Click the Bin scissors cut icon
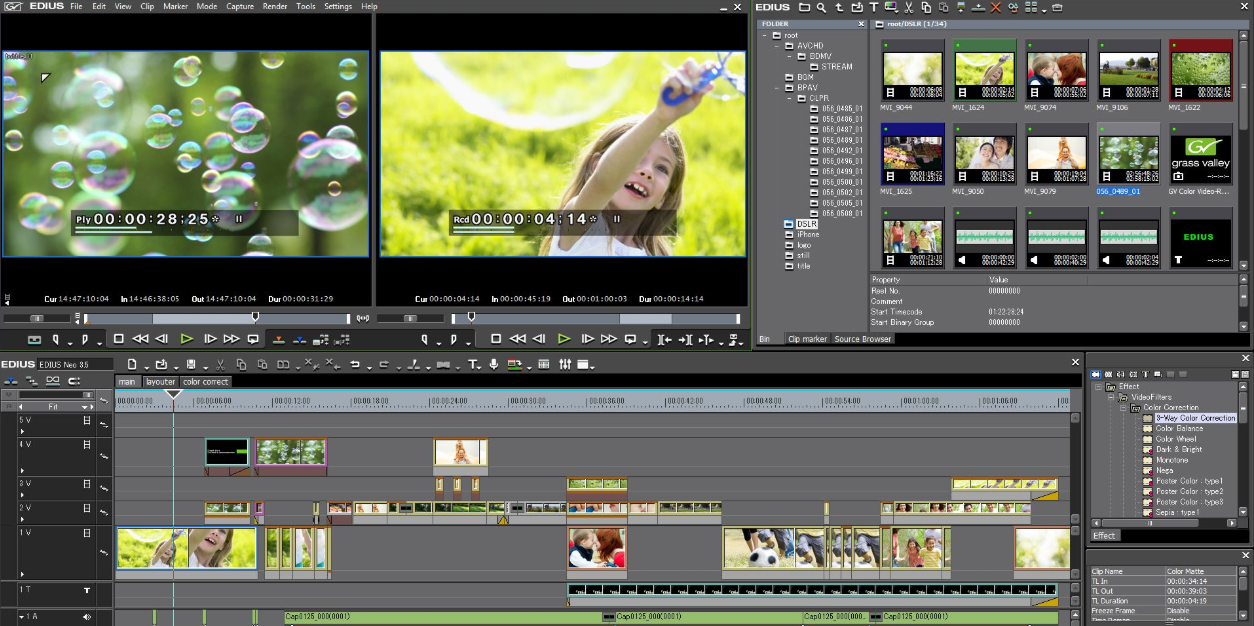1254x626 pixels. [908, 8]
